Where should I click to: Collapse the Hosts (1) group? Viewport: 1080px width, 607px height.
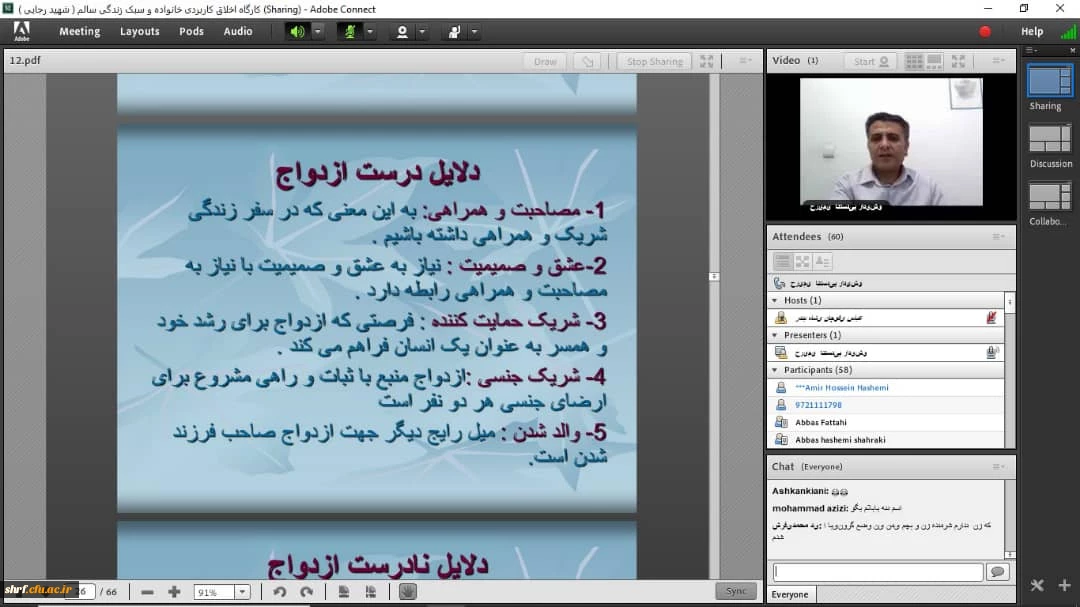click(x=775, y=300)
